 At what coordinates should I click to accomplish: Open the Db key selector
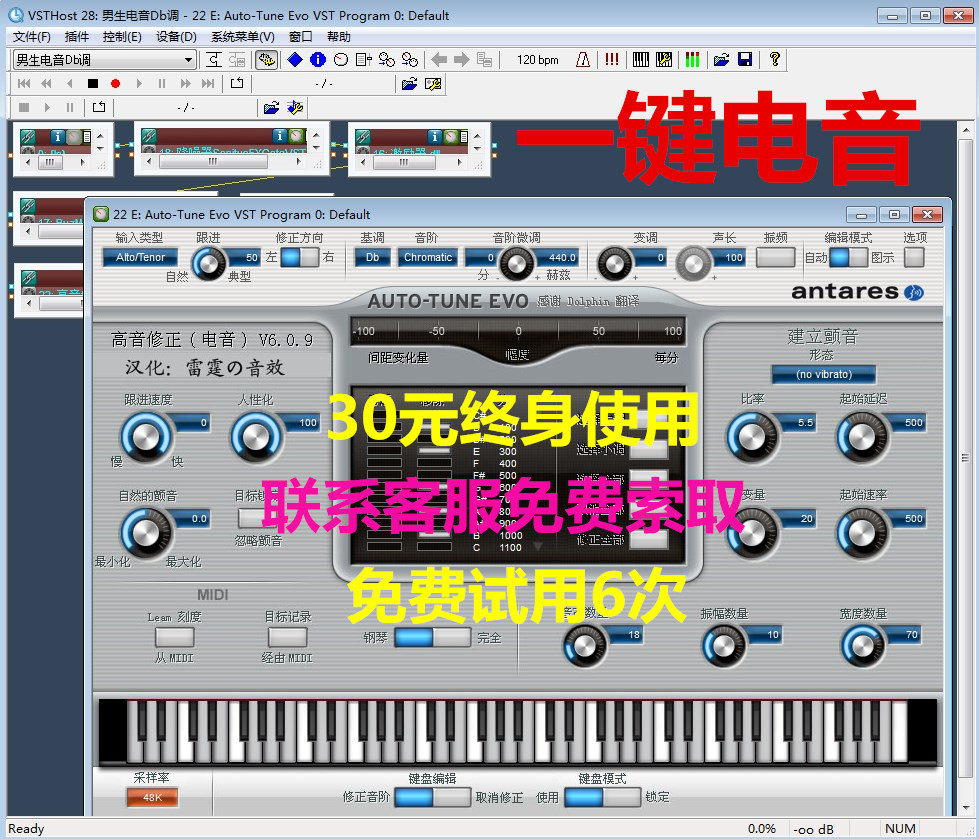pos(372,257)
